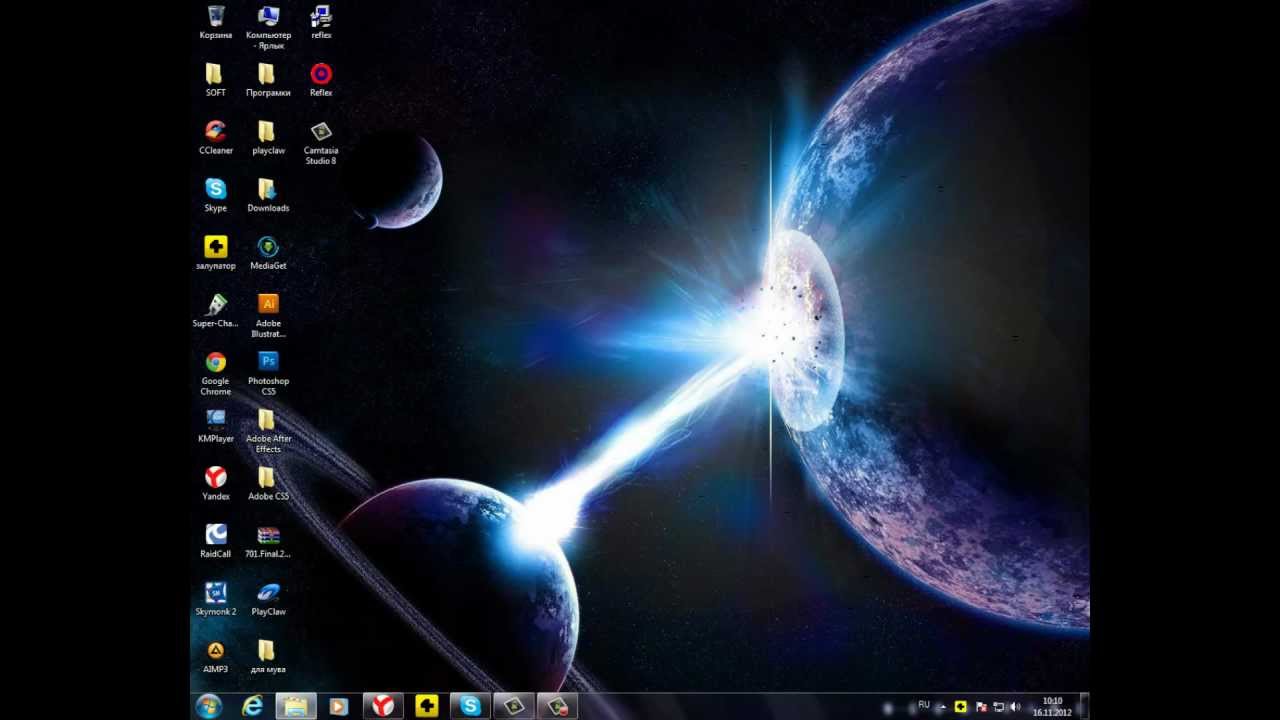Select the Adobe After Effects folder

(268, 431)
